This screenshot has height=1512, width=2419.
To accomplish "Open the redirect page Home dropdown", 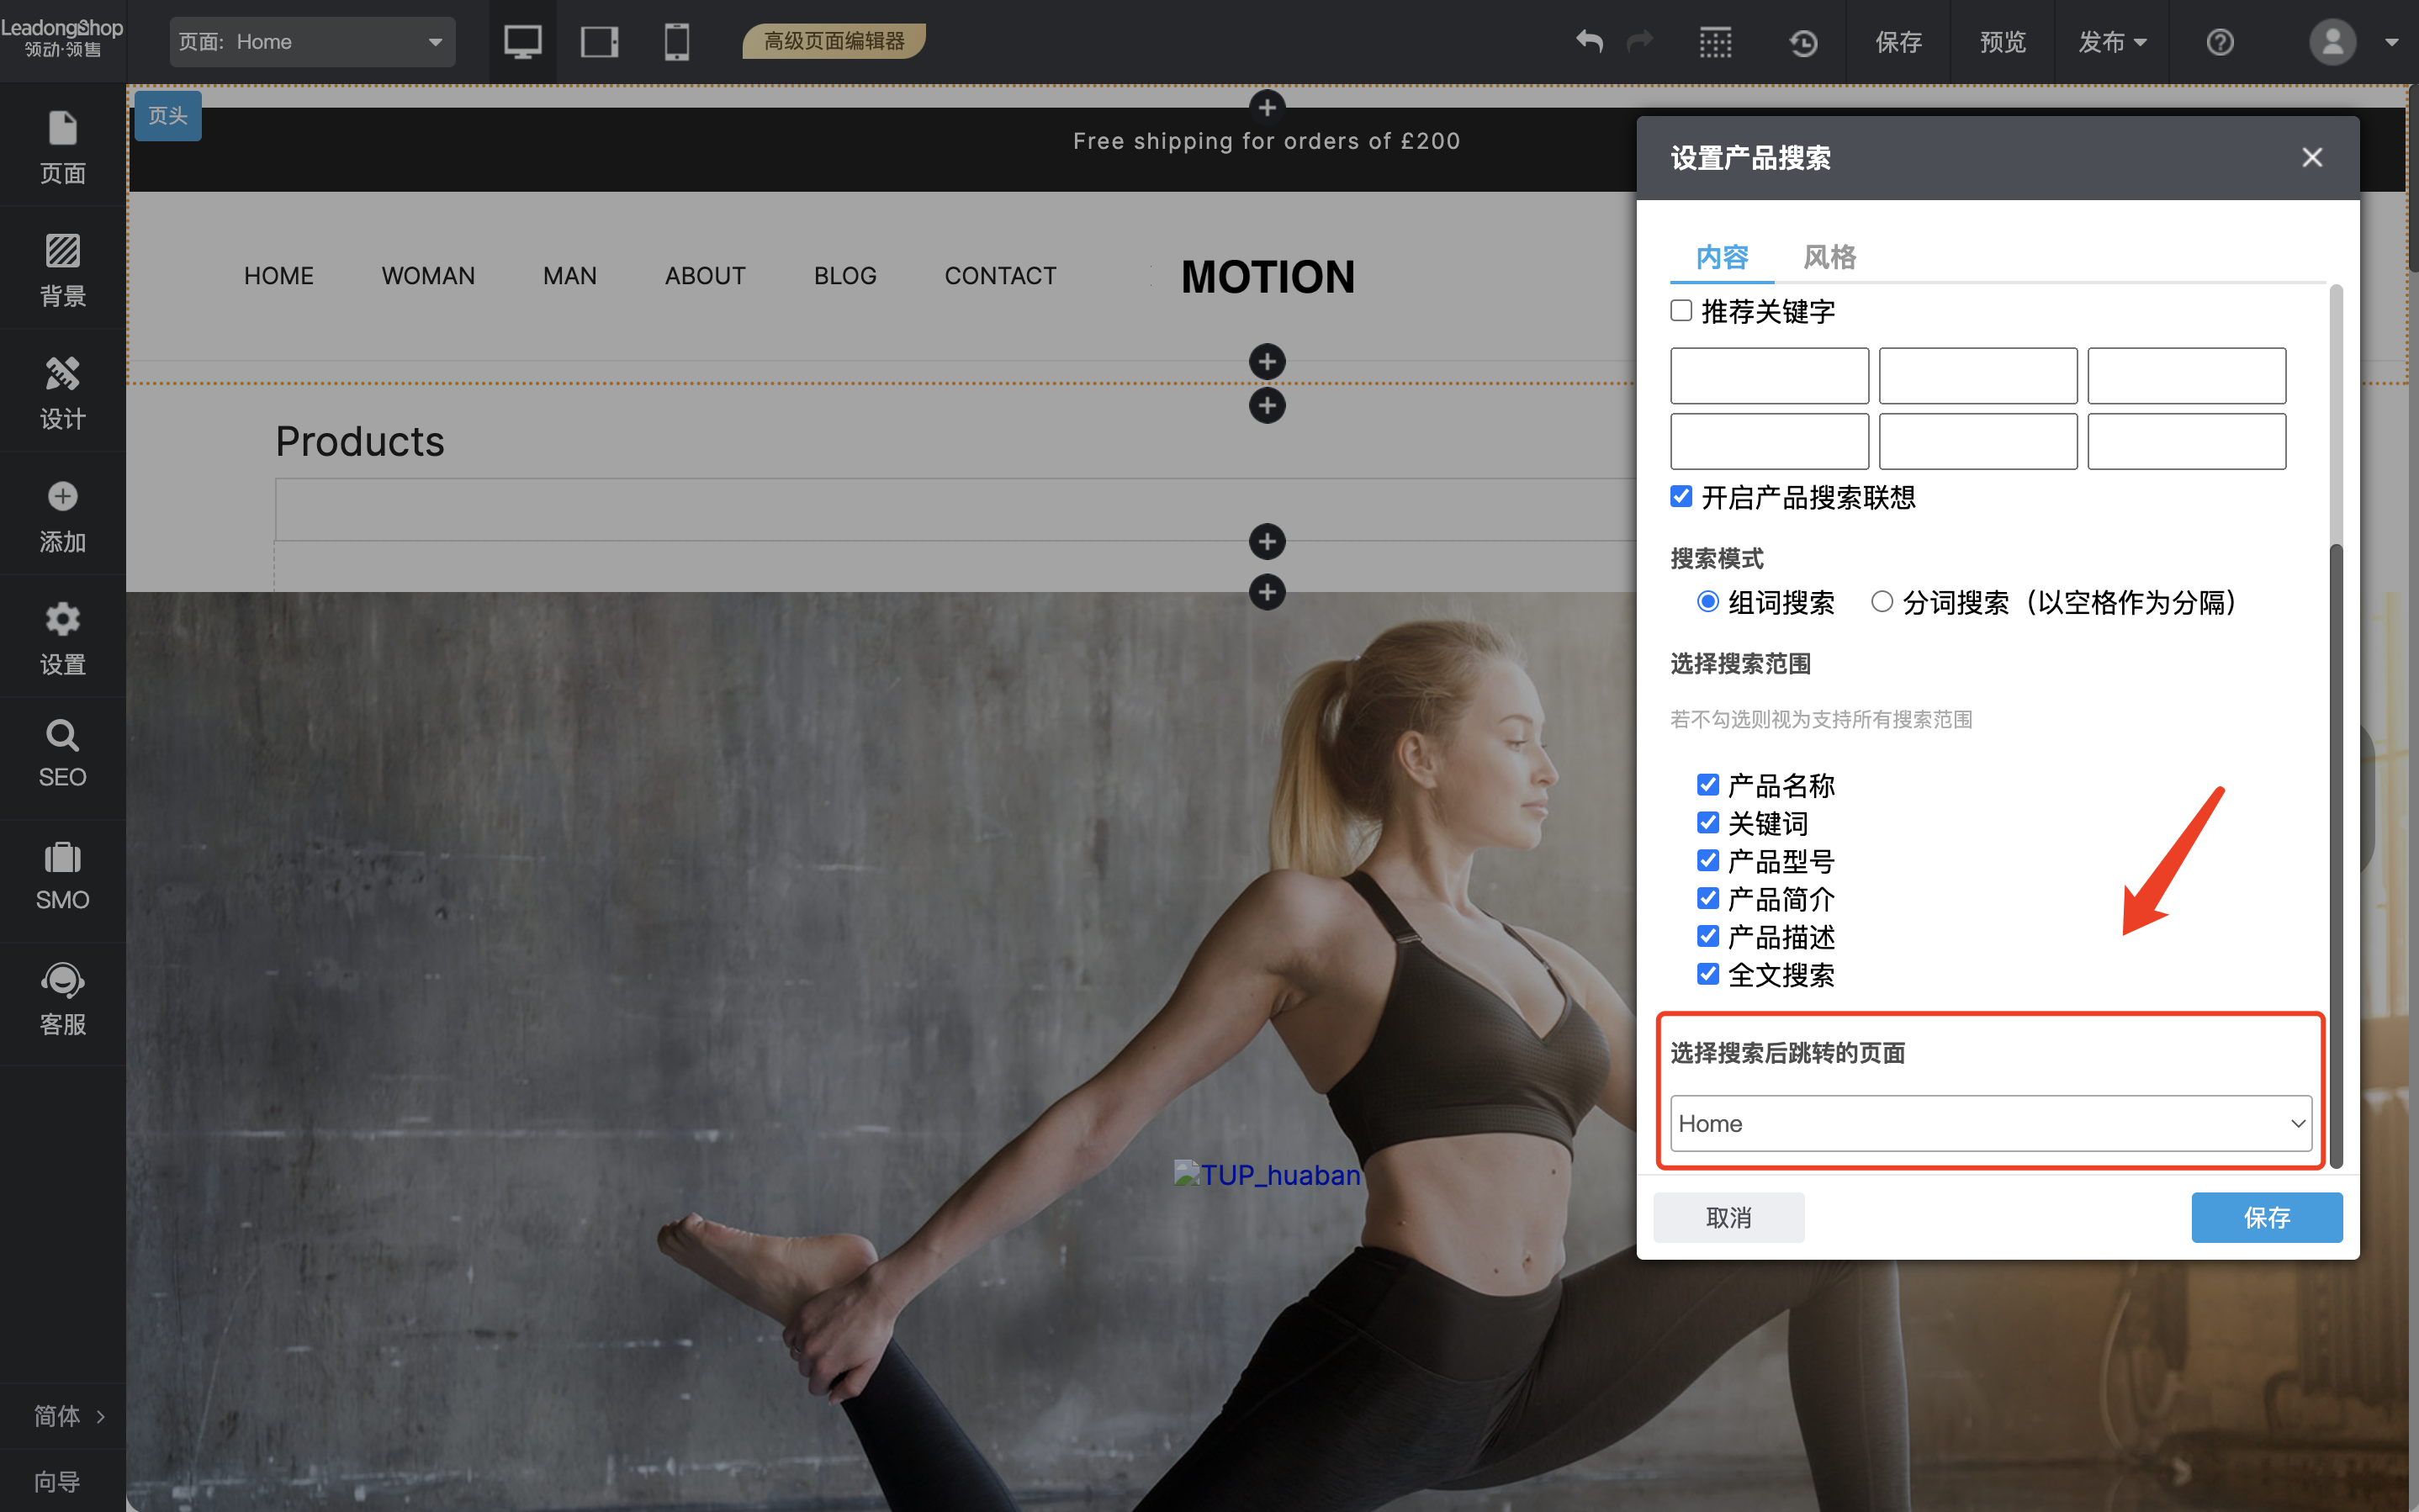I will click(x=1990, y=1123).
